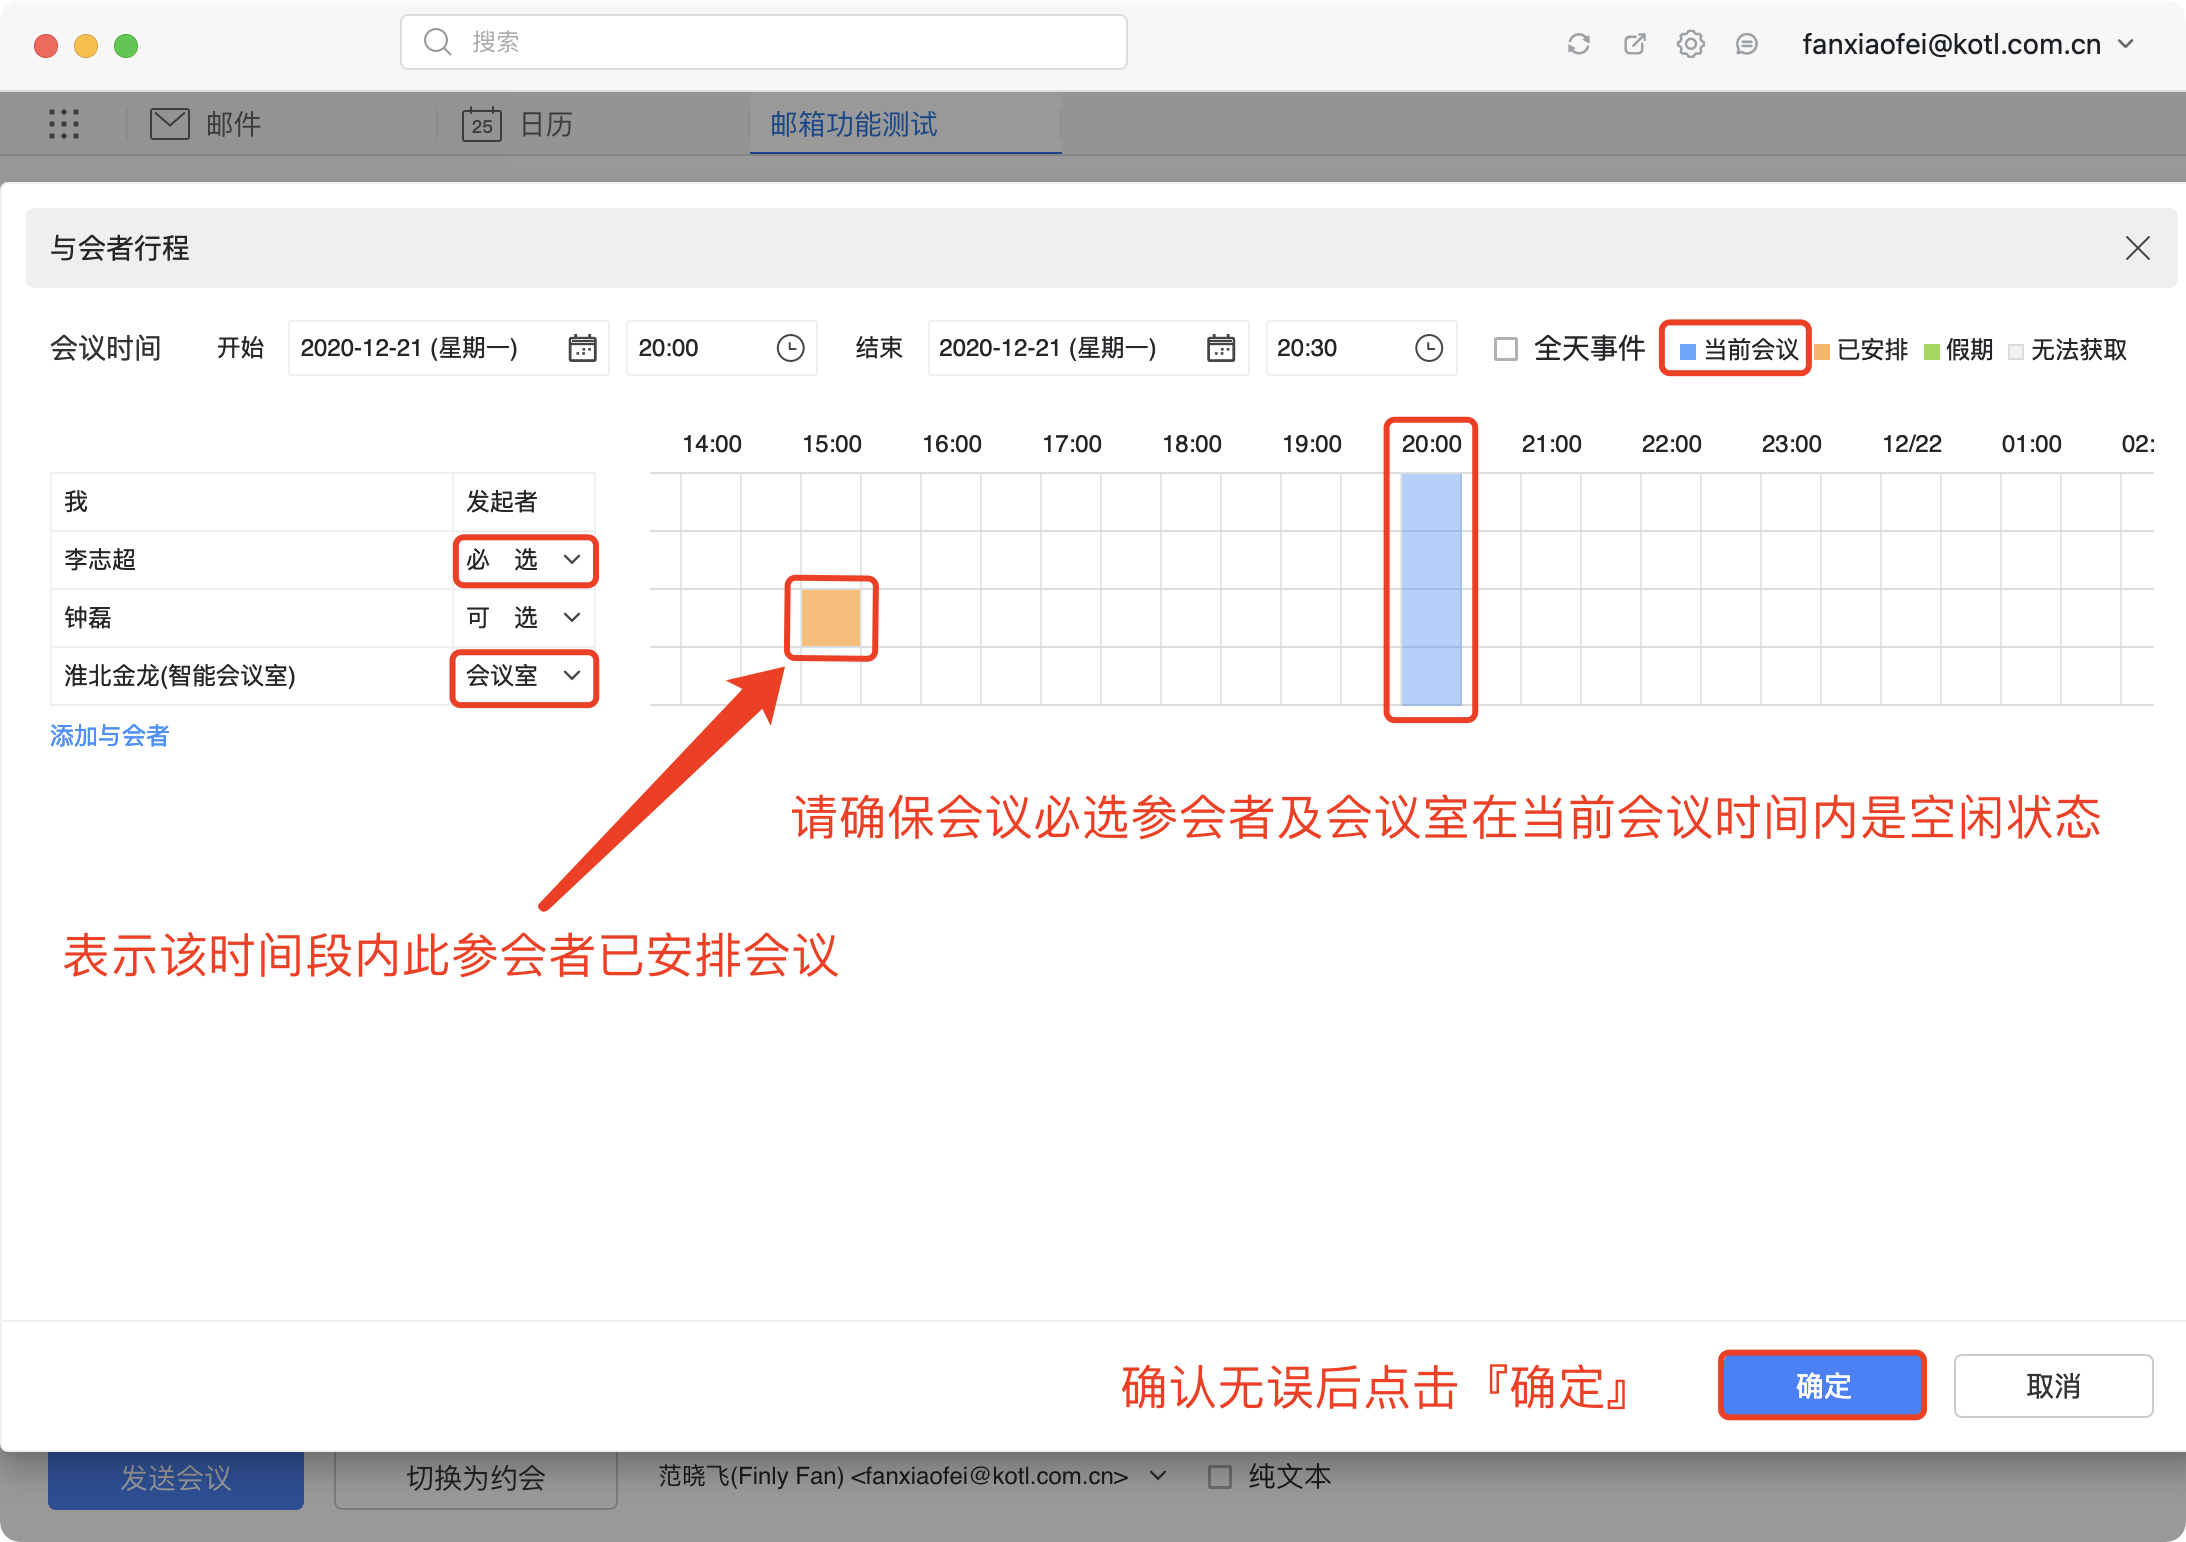Switch to 邮件 tab
Screen dimensions: 2186x1542
click(x=205, y=124)
